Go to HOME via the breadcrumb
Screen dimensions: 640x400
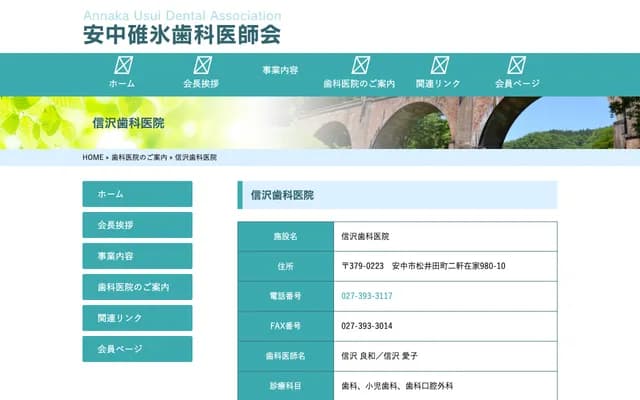click(92, 158)
